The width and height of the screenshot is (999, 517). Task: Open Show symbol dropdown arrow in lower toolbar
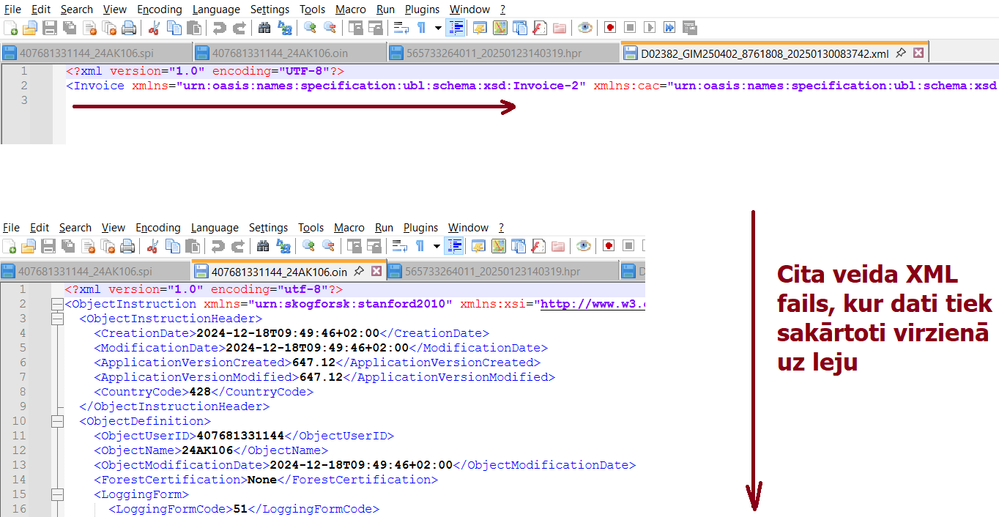point(436,245)
